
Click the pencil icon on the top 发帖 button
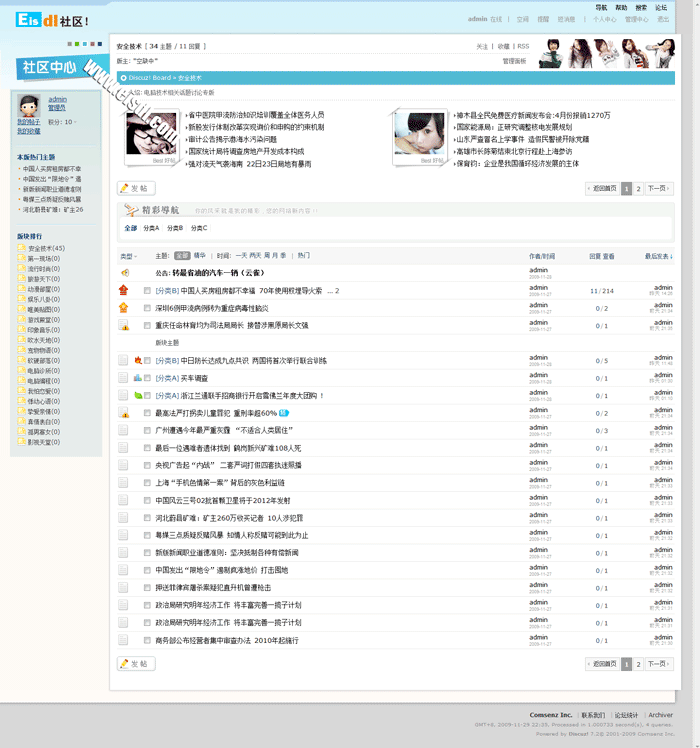point(125,188)
